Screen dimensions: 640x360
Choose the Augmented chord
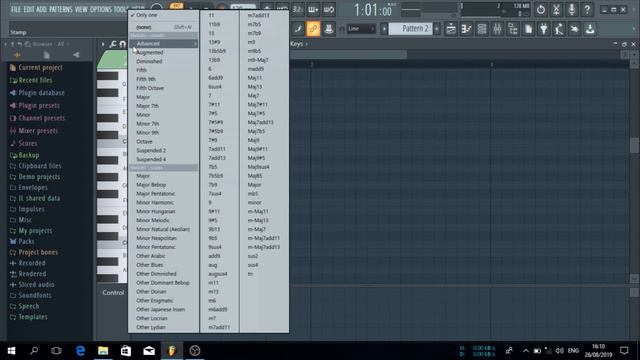pyautogui.click(x=163, y=53)
